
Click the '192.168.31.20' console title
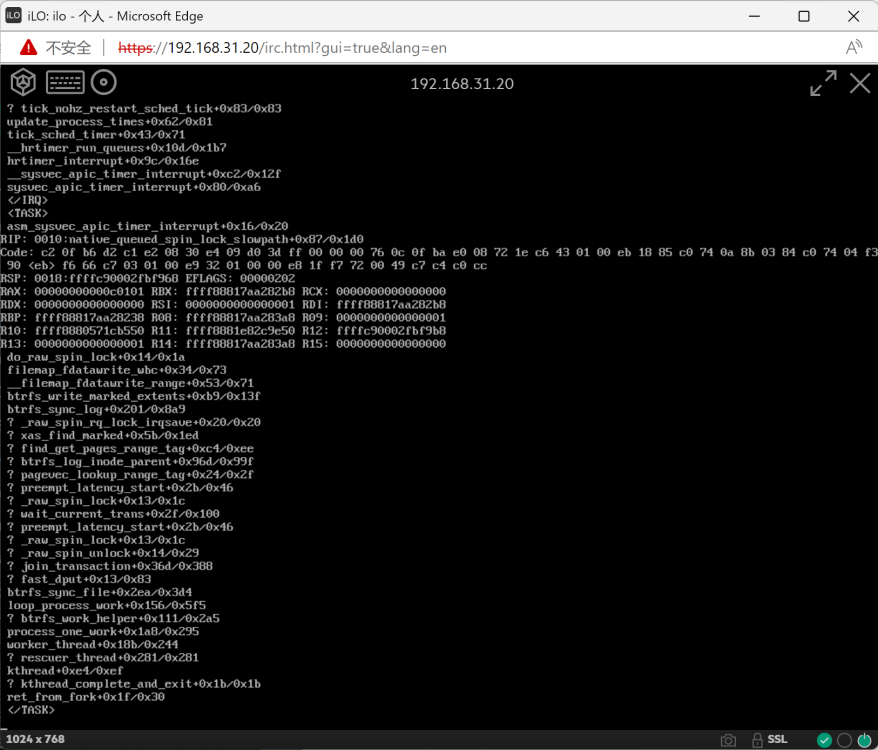point(462,84)
